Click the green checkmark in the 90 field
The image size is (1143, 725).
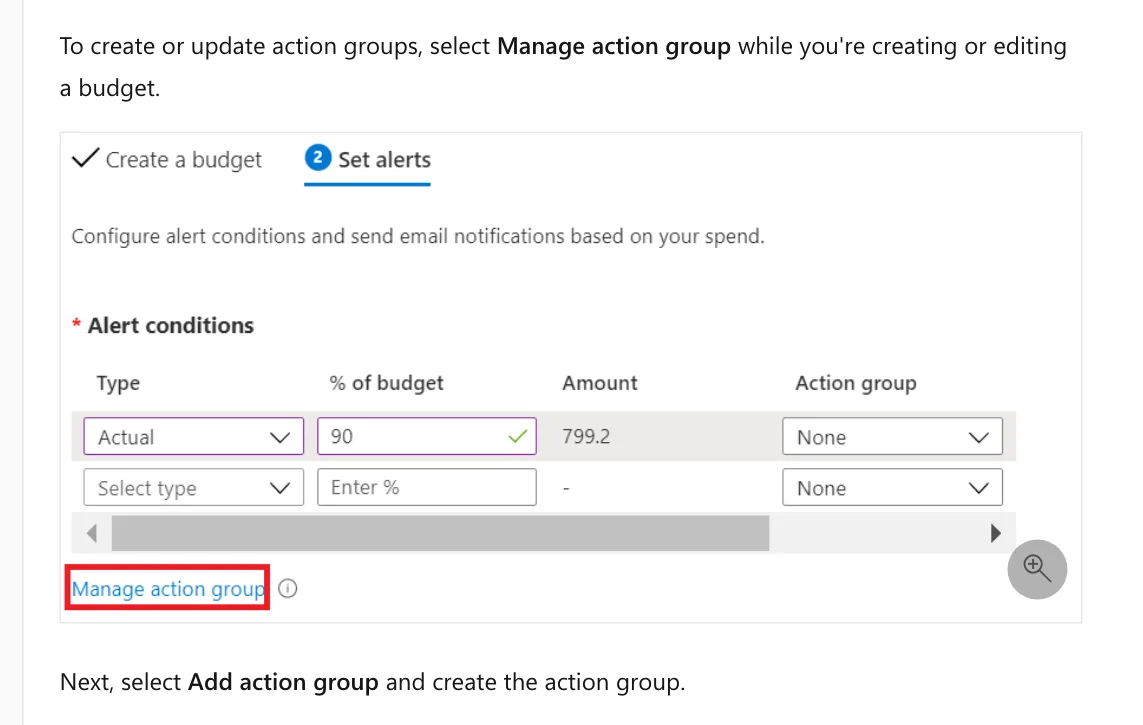coord(518,436)
